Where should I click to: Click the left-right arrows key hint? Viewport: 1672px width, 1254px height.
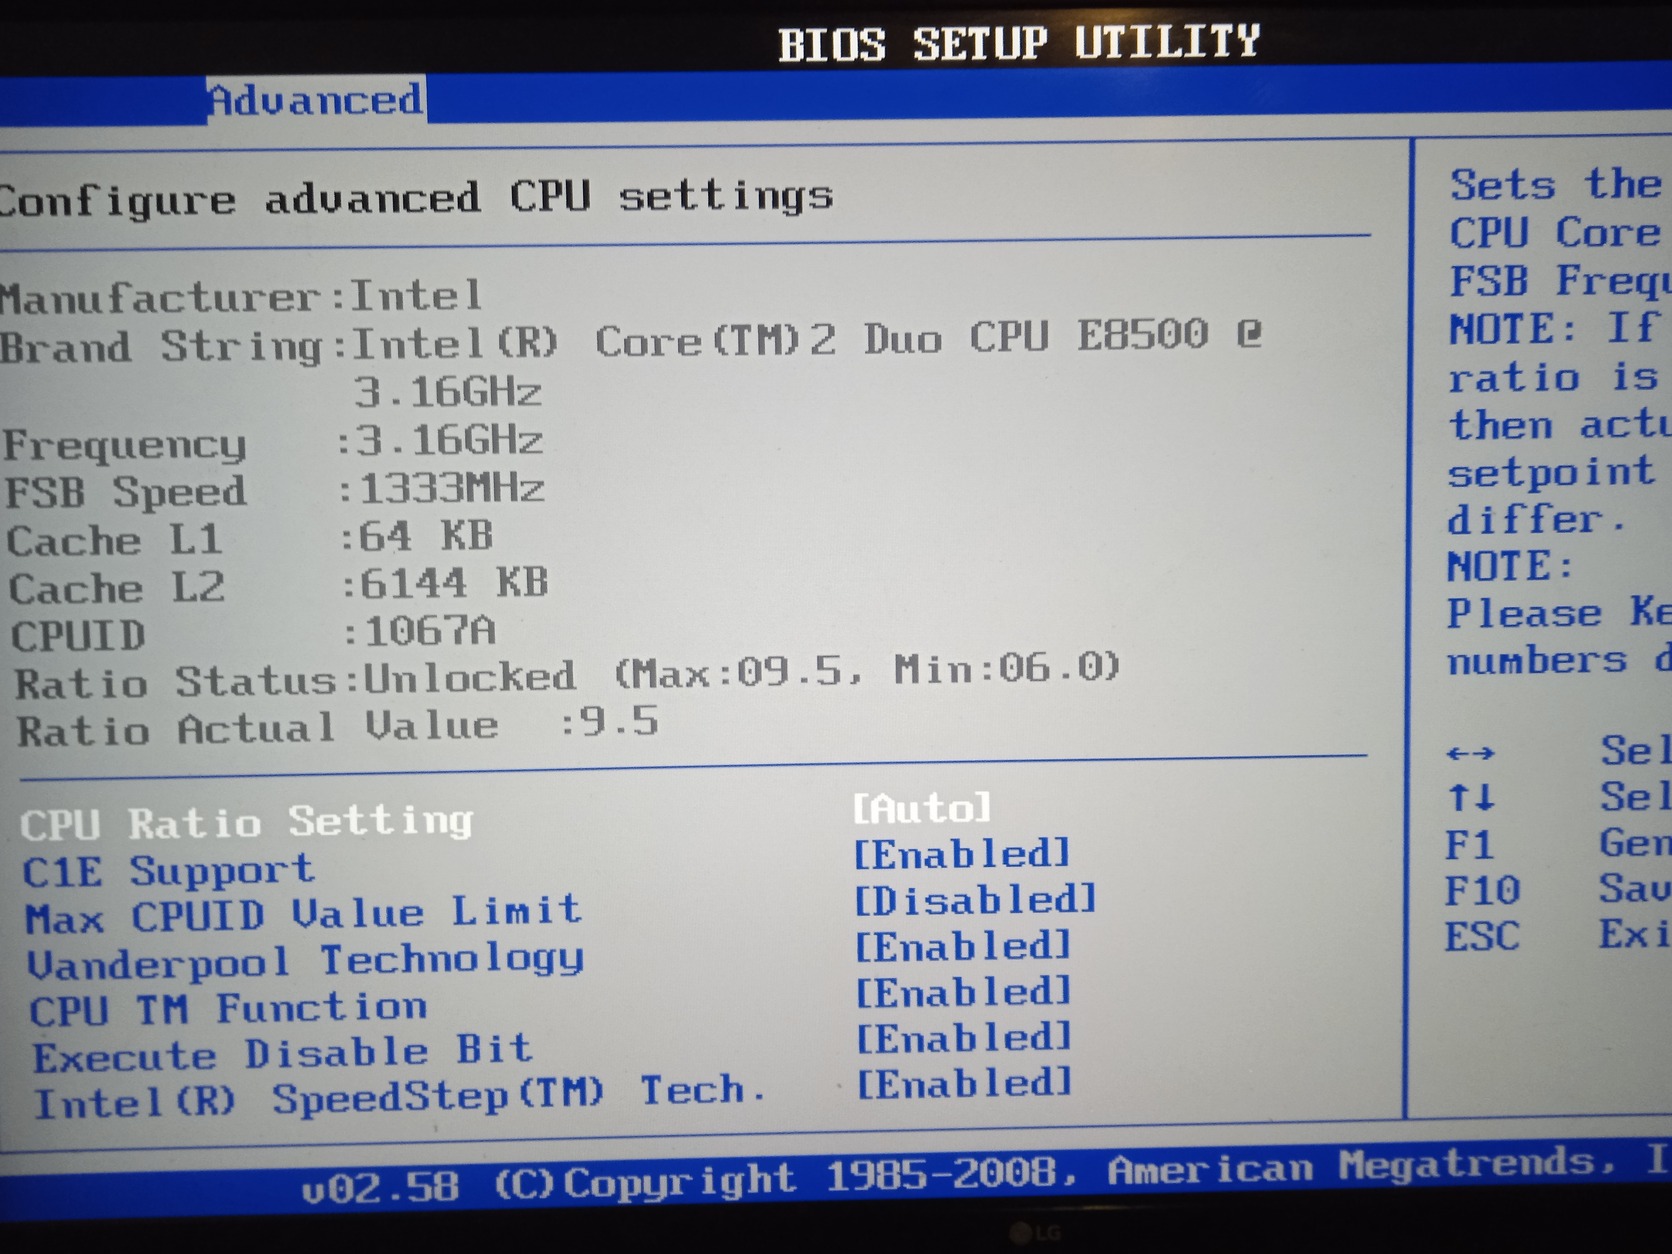(x=1470, y=753)
